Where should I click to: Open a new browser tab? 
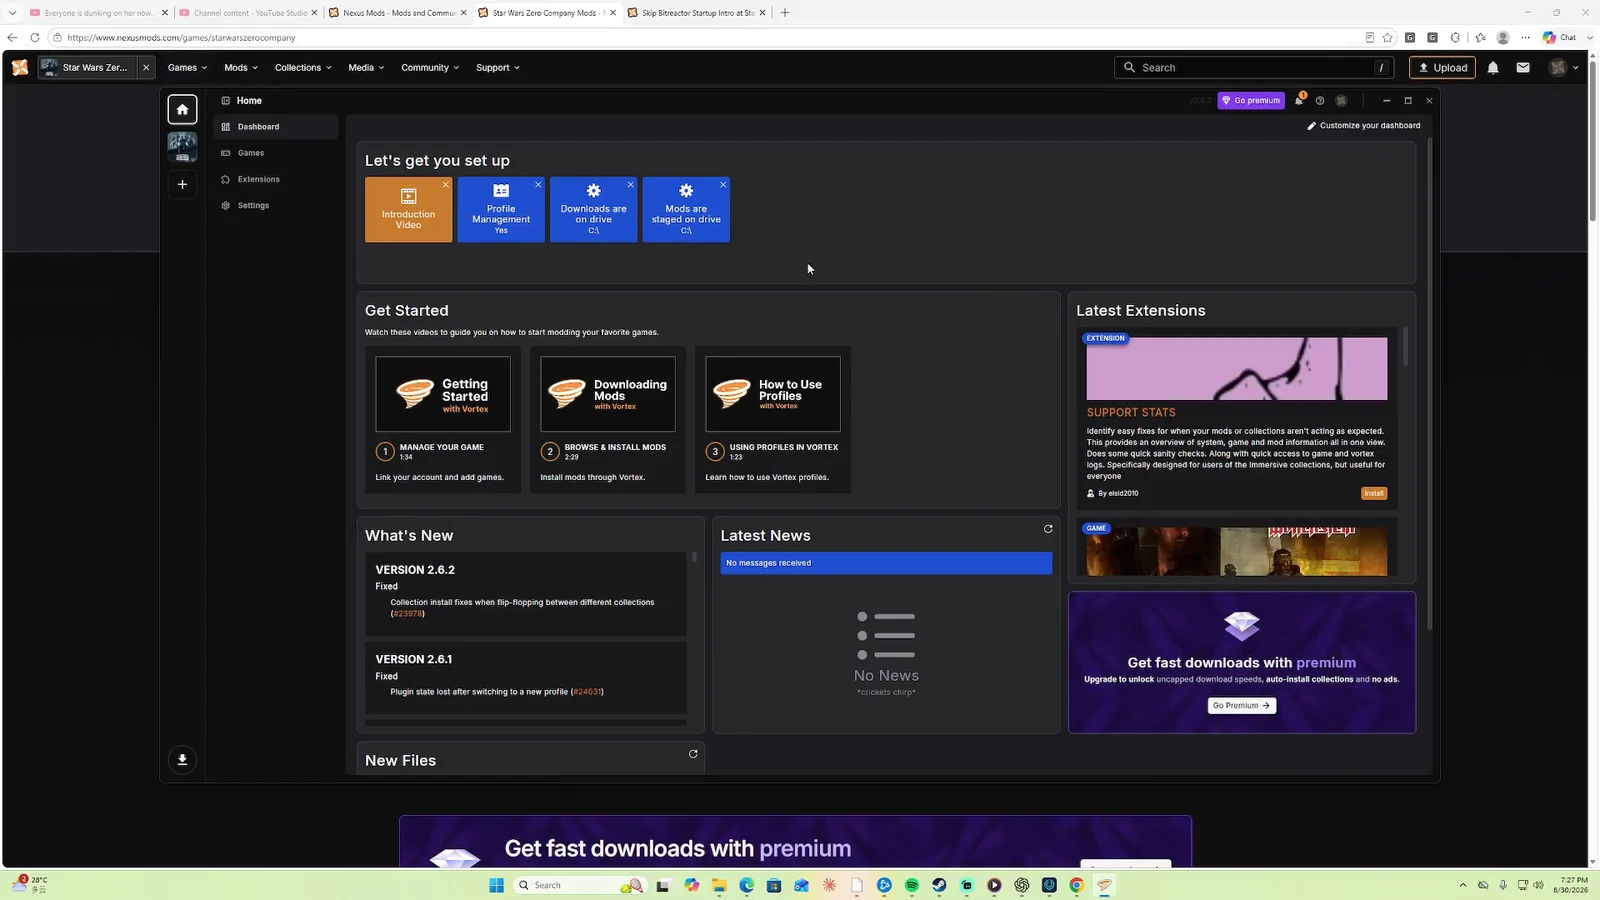pyautogui.click(x=785, y=13)
